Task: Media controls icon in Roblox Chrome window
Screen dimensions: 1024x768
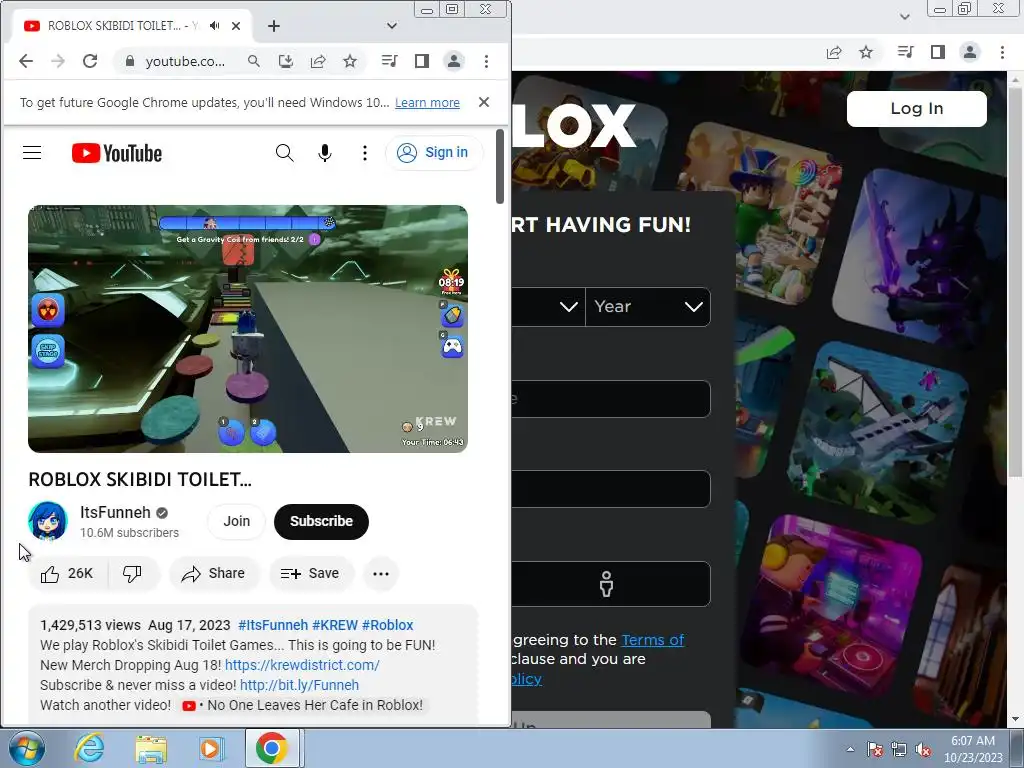Action: tap(905, 52)
